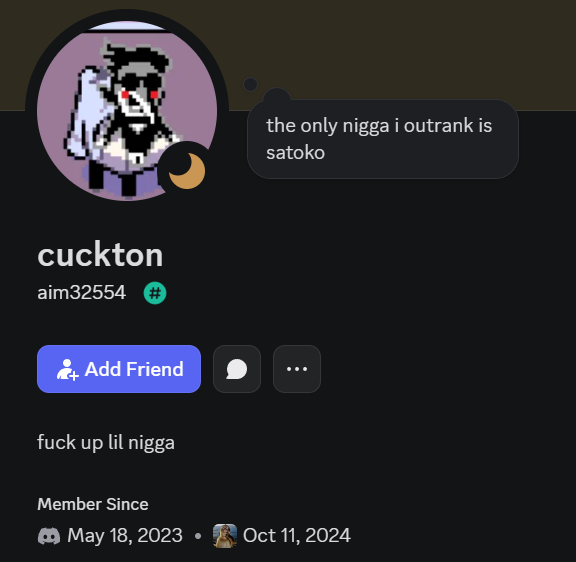Open the pixel-art profile avatar
The width and height of the screenshot is (576, 562).
[x=127, y=111]
